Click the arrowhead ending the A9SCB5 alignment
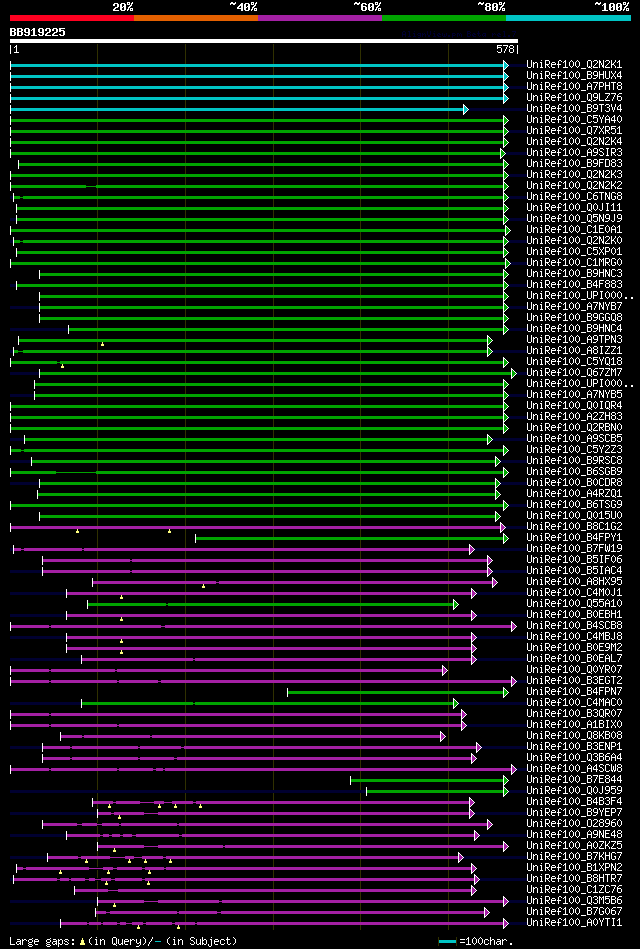 point(490,439)
